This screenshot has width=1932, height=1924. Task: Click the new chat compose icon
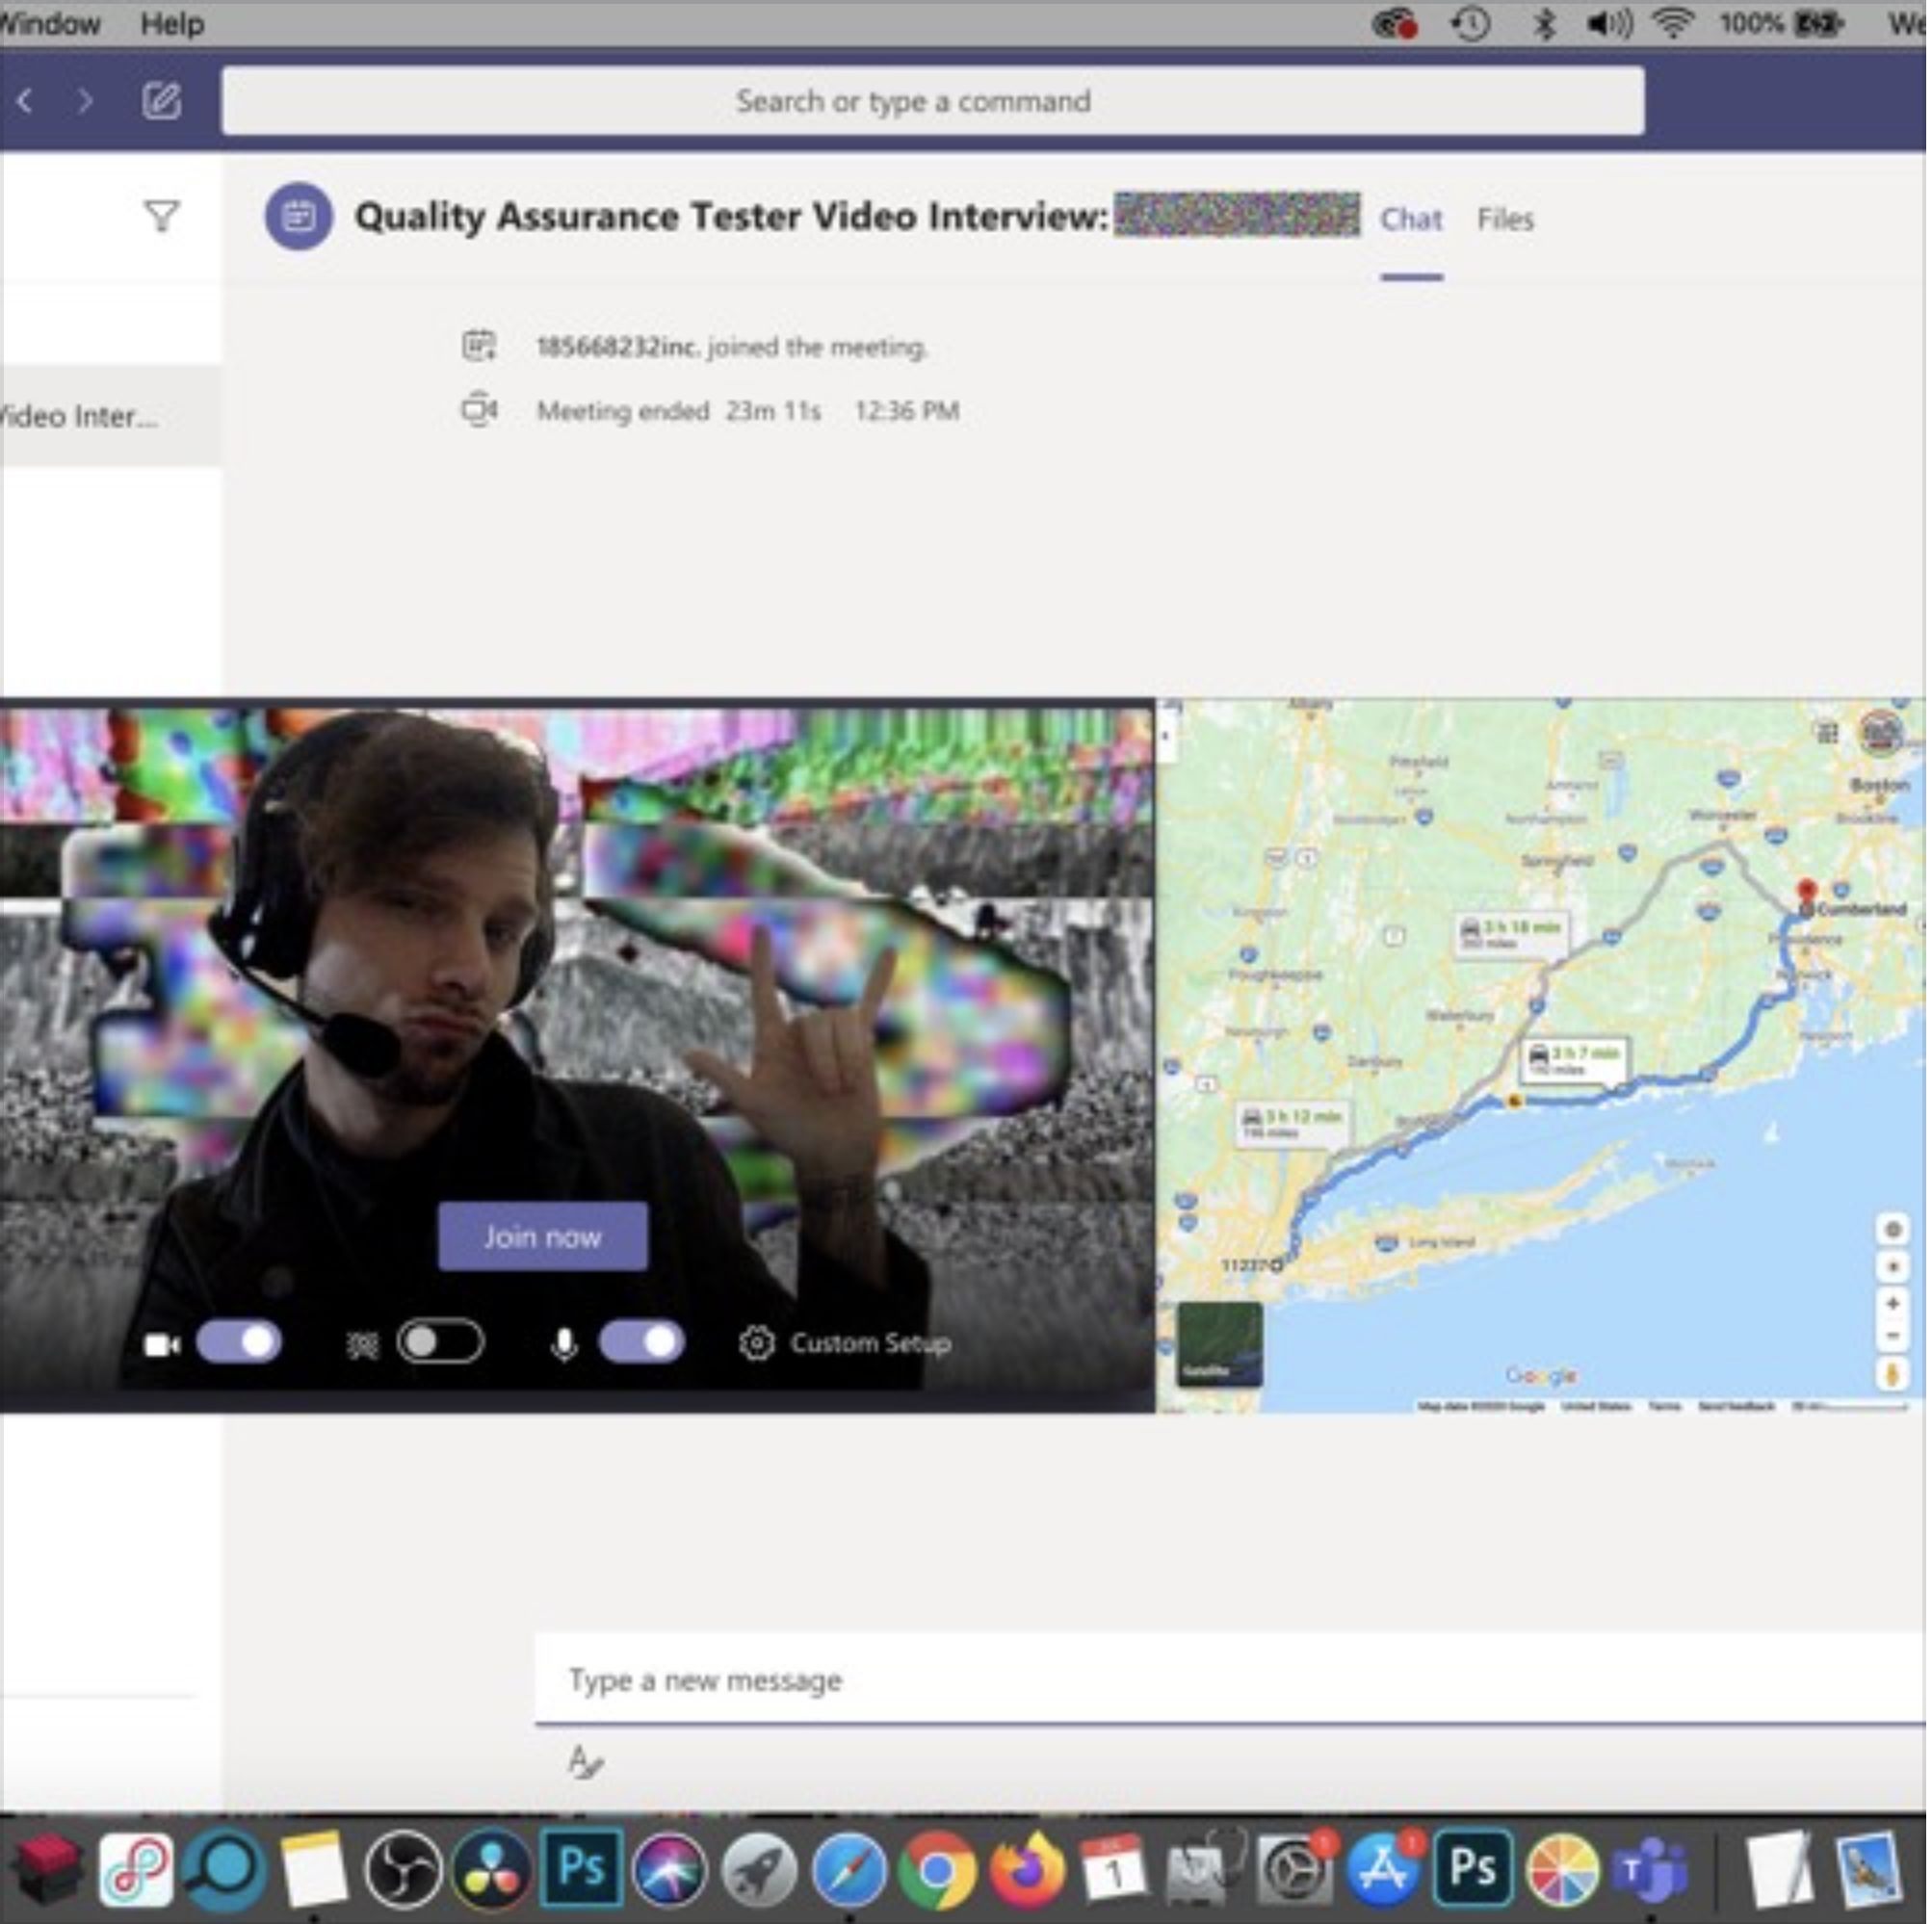click(x=161, y=101)
